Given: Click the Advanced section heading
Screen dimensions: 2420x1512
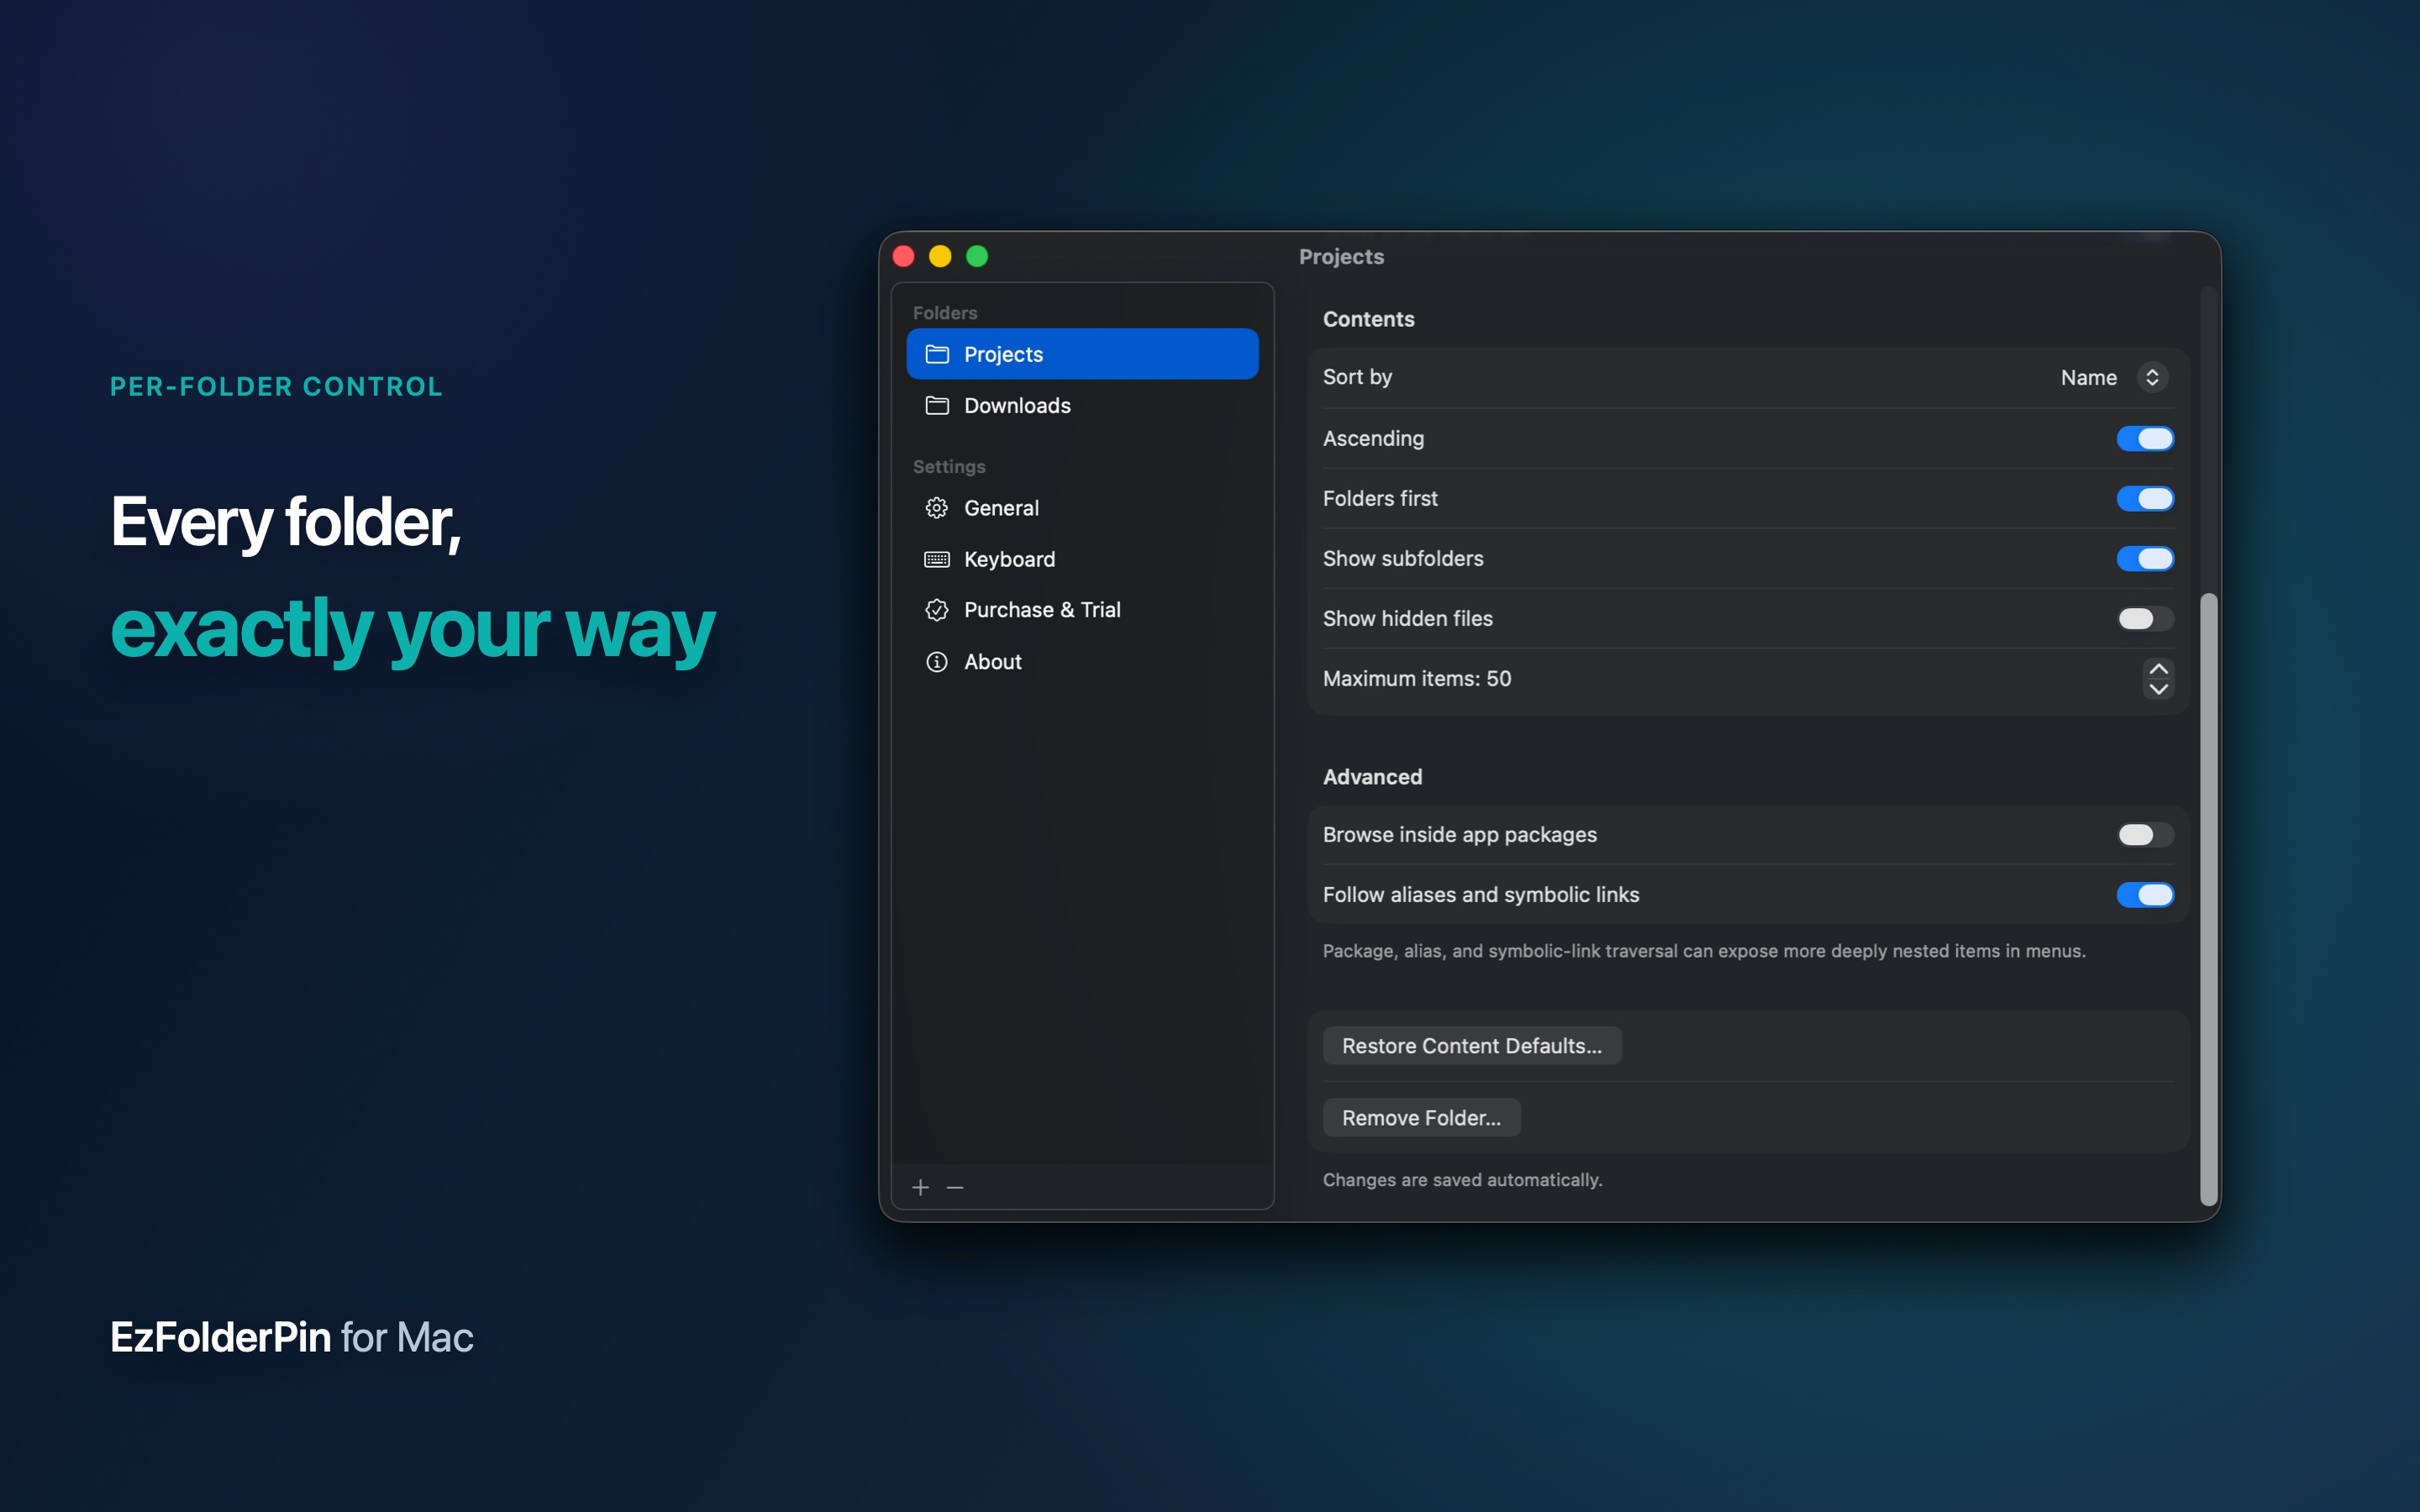Looking at the screenshot, I should click(1372, 777).
